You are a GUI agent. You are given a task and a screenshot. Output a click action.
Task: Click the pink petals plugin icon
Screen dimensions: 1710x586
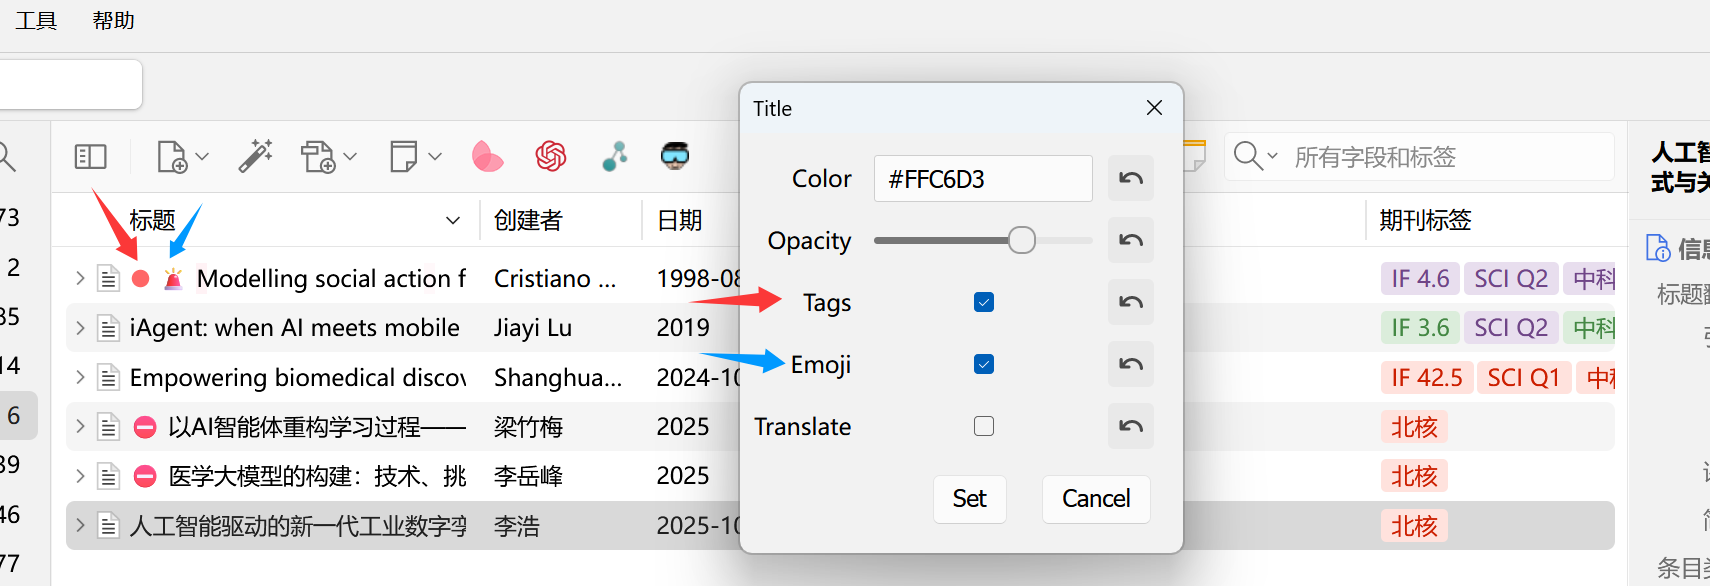click(x=487, y=156)
